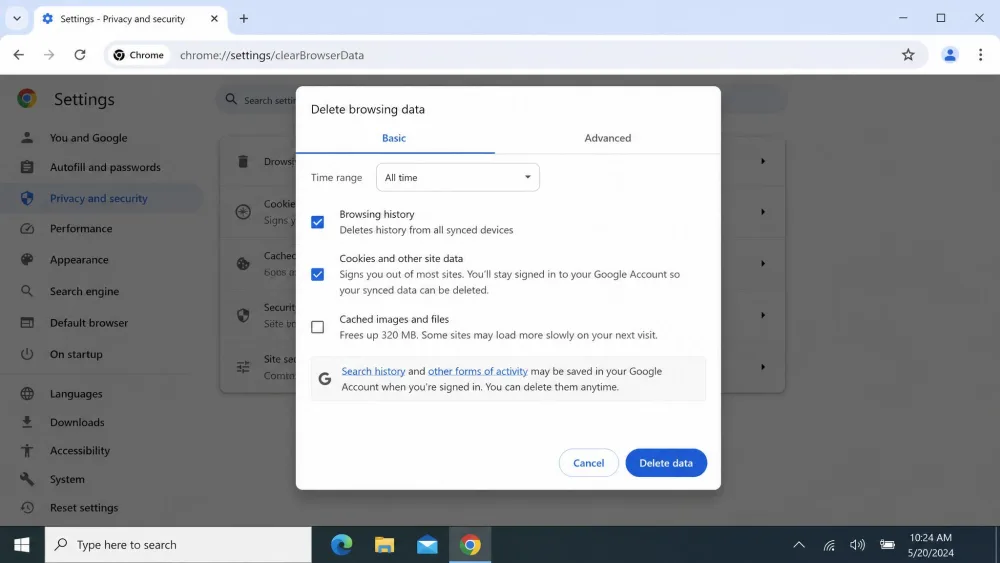Open Chrome three-dot menu
The image size is (1000, 563).
point(980,55)
